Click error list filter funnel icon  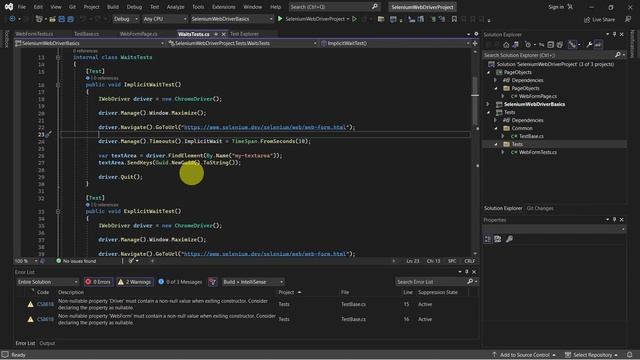click(212, 282)
